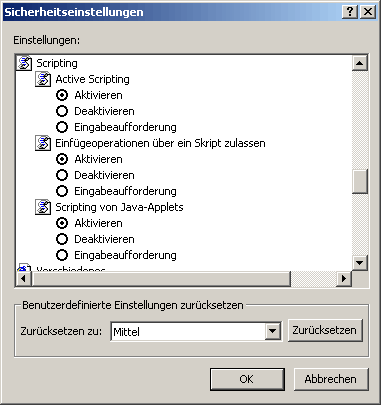Click the vertical scrollbar thumb

(360, 181)
